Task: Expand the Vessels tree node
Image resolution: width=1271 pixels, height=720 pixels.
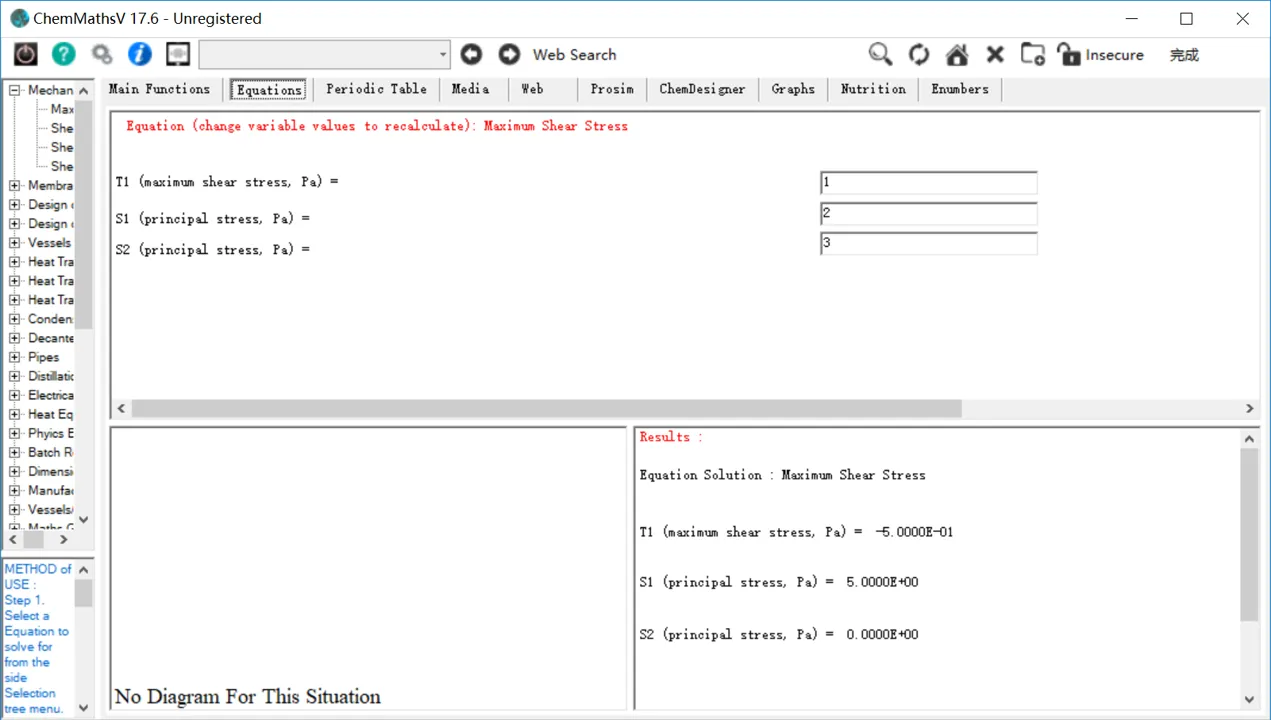Action: [15, 242]
